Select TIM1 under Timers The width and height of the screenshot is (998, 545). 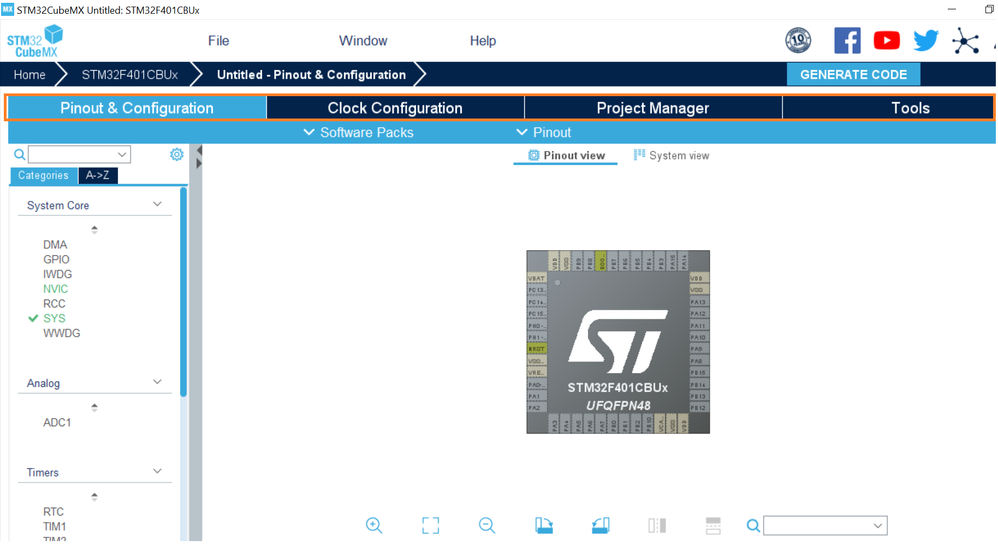point(55,527)
